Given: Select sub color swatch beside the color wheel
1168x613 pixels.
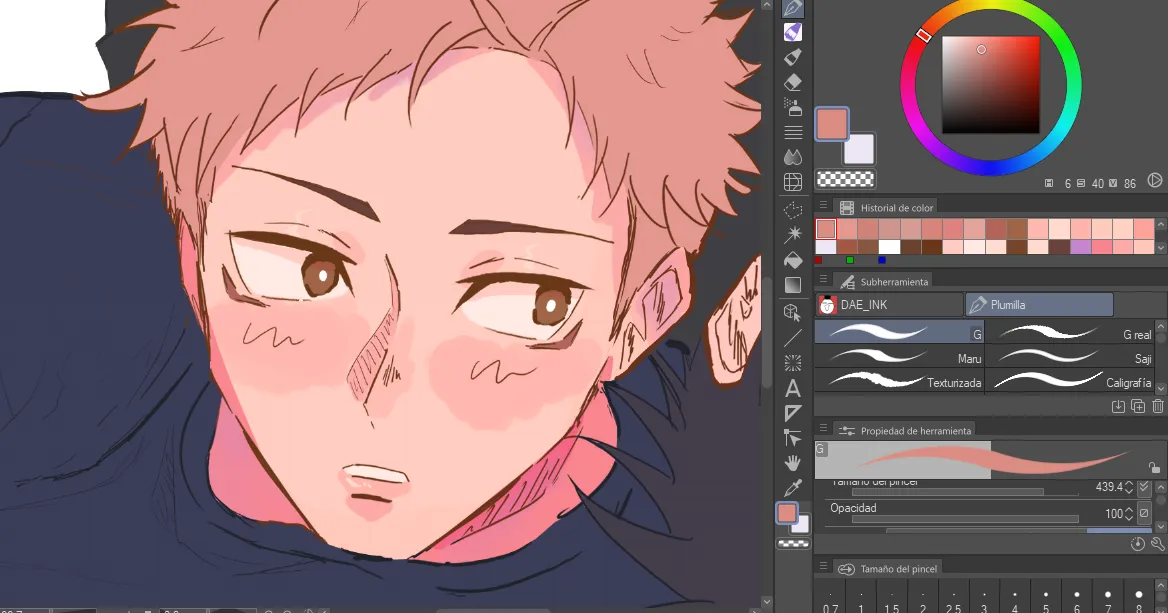Looking at the screenshot, I should tap(859, 149).
